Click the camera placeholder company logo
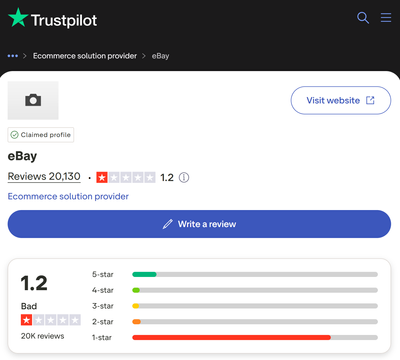 [33, 100]
